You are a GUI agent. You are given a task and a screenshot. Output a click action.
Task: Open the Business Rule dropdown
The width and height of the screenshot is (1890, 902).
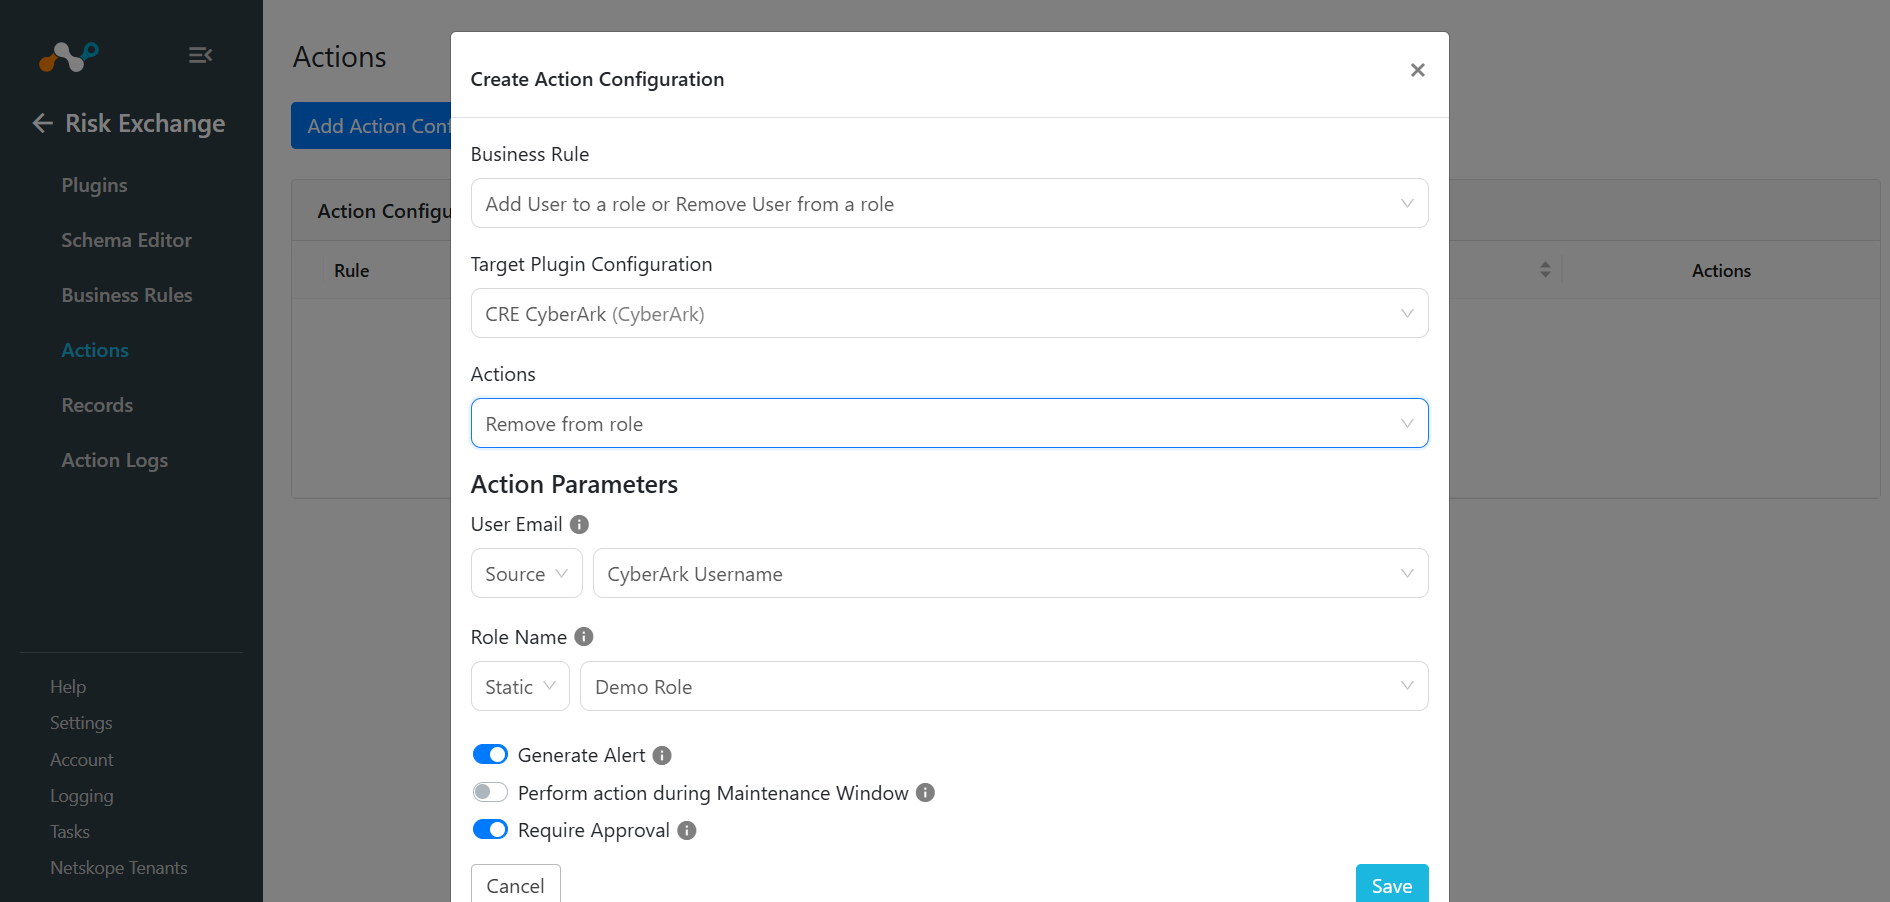949,203
